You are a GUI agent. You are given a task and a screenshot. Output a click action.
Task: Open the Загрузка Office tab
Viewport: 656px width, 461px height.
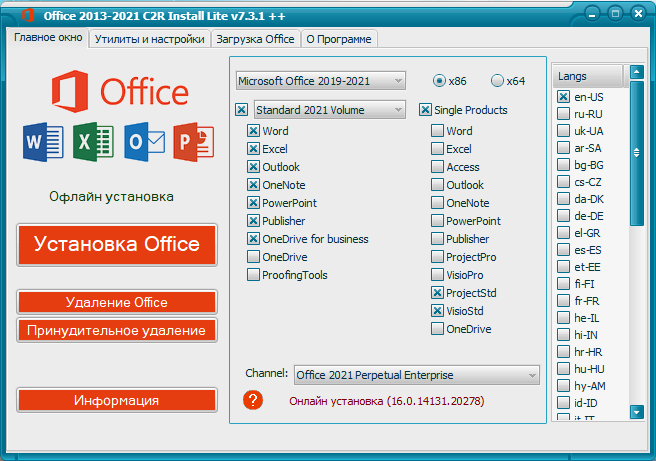pyautogui.click(x=255, y=39)
